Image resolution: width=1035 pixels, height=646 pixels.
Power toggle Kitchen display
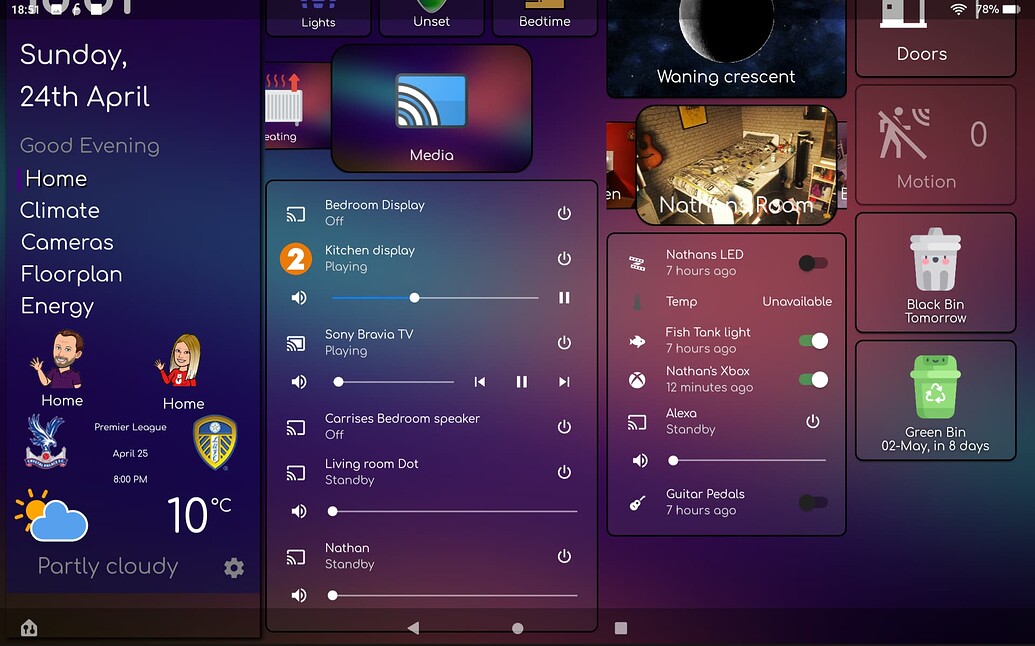coord(564,258)
